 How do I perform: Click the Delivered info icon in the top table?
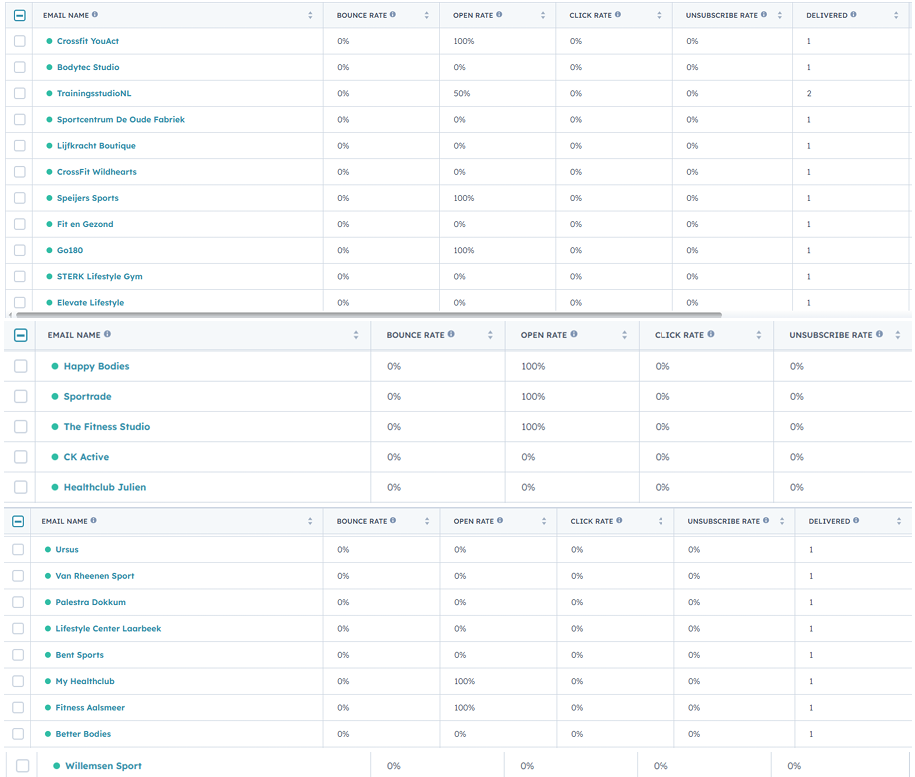click(854, 15)
